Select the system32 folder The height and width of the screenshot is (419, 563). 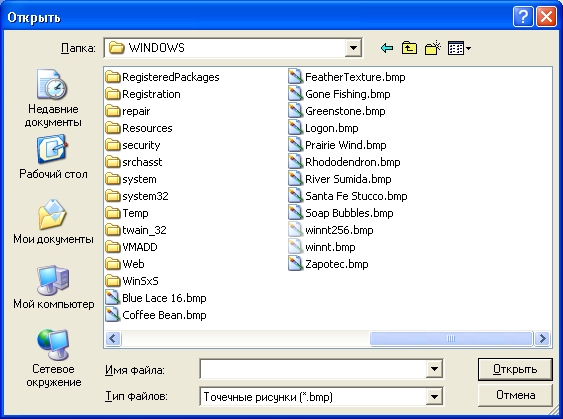click(x=137, y=196)
